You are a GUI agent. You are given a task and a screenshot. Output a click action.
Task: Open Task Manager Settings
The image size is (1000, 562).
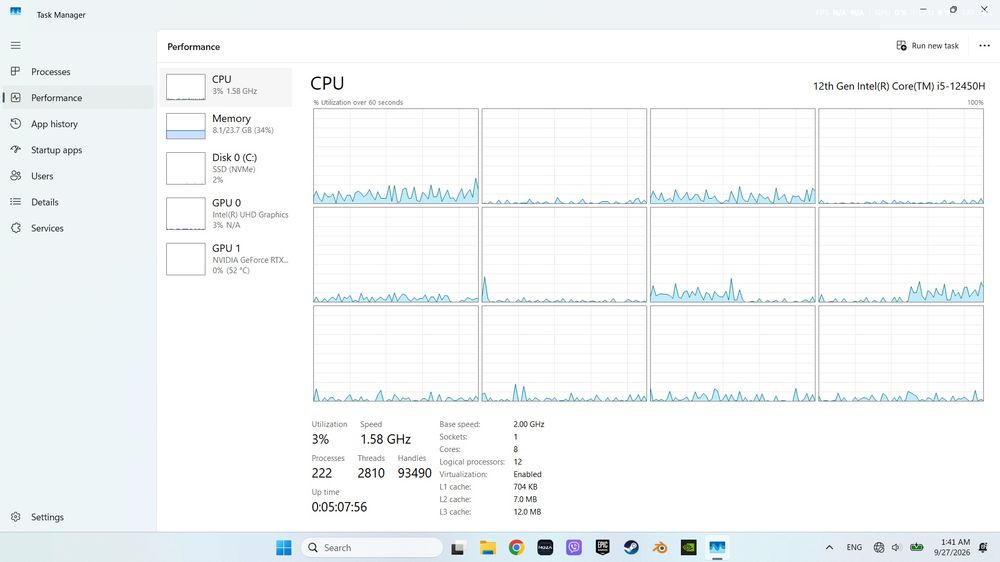(78, 517)
